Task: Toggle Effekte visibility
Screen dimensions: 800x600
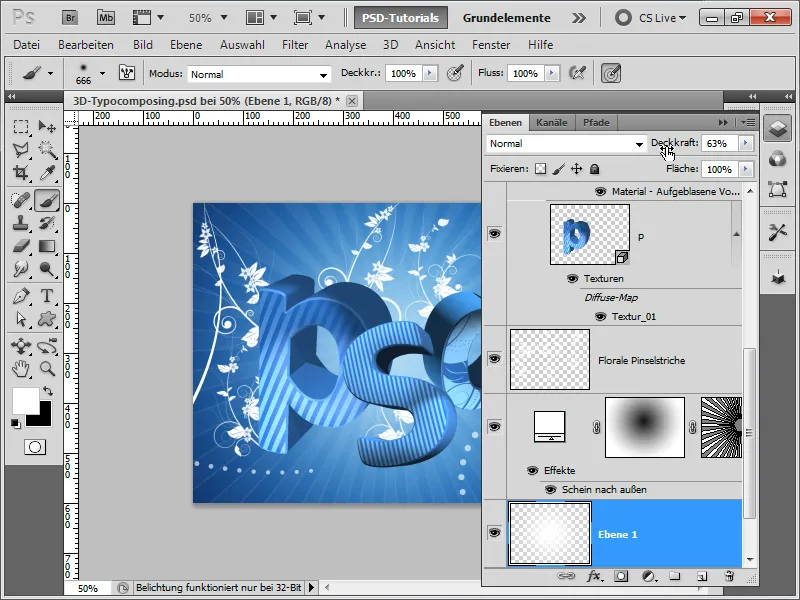Action: (x=533, y=470)
